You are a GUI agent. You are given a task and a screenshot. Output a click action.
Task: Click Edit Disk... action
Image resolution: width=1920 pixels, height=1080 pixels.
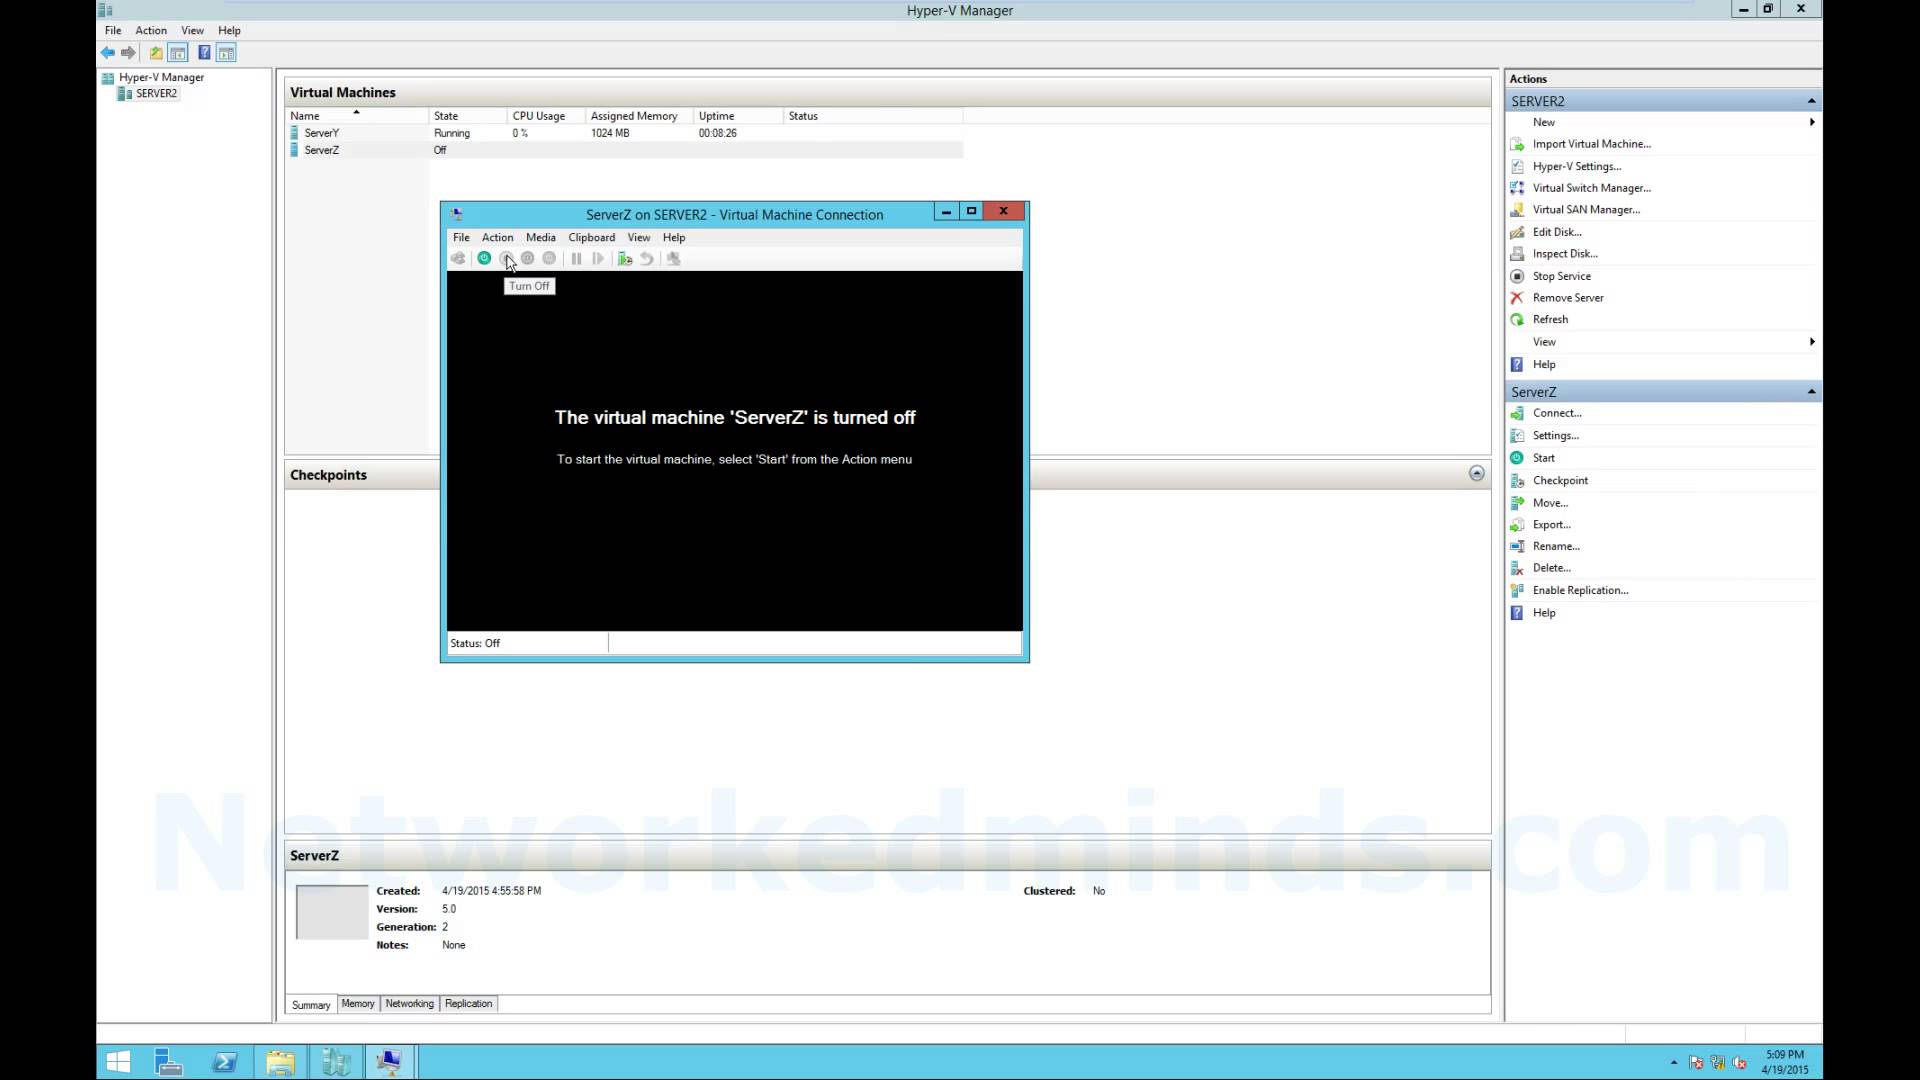click(x=1557, y=232)
